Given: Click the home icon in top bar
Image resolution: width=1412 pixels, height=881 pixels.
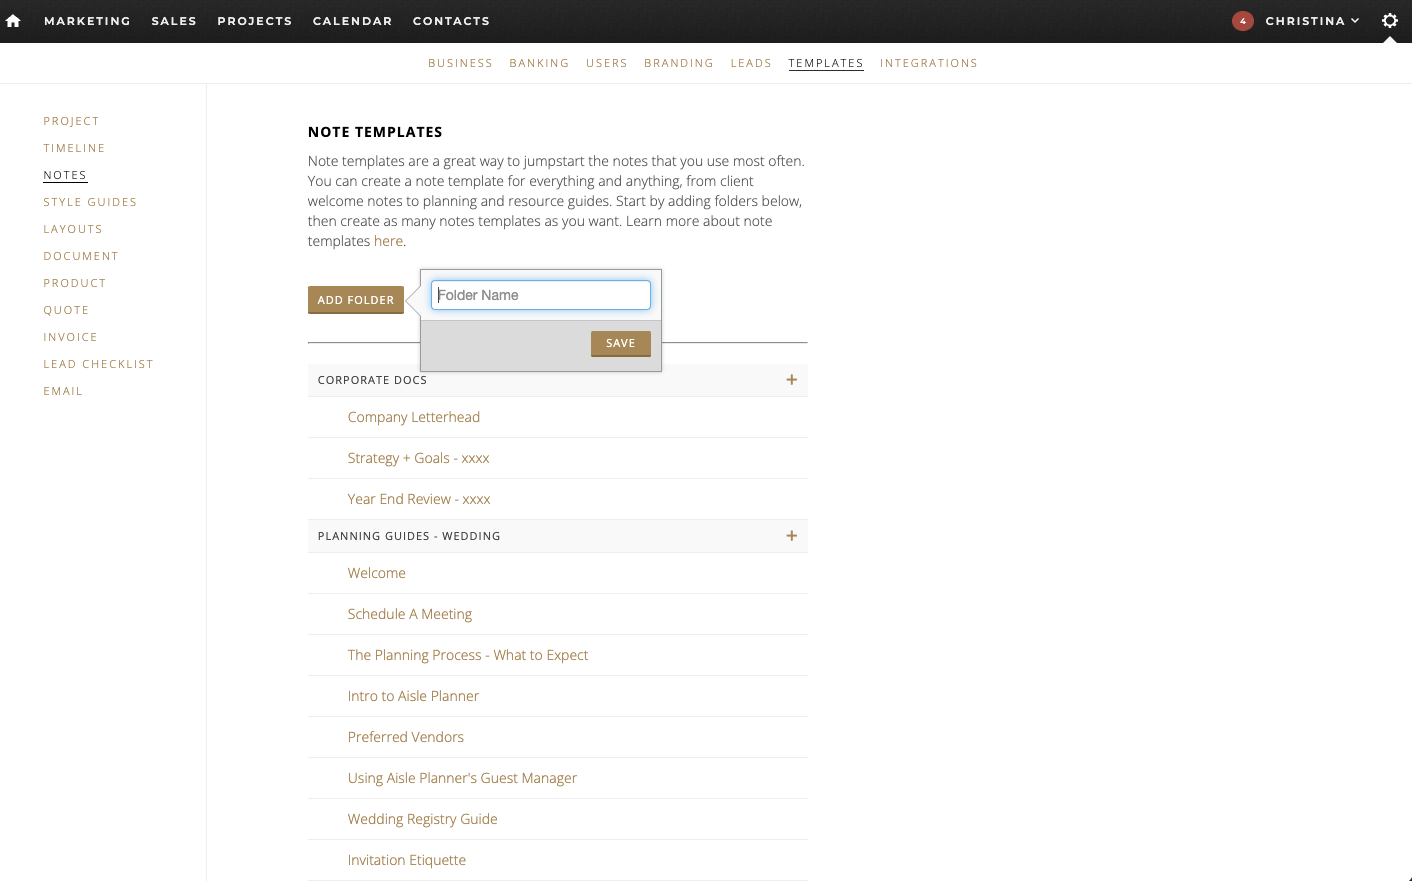Looking at the screenshot, I should [13, 21].
